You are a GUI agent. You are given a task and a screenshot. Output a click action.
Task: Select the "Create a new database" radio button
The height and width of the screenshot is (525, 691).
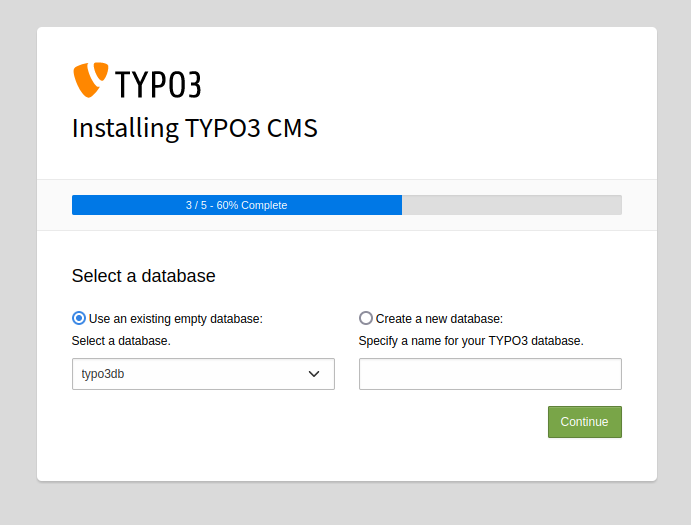point(366,318)
